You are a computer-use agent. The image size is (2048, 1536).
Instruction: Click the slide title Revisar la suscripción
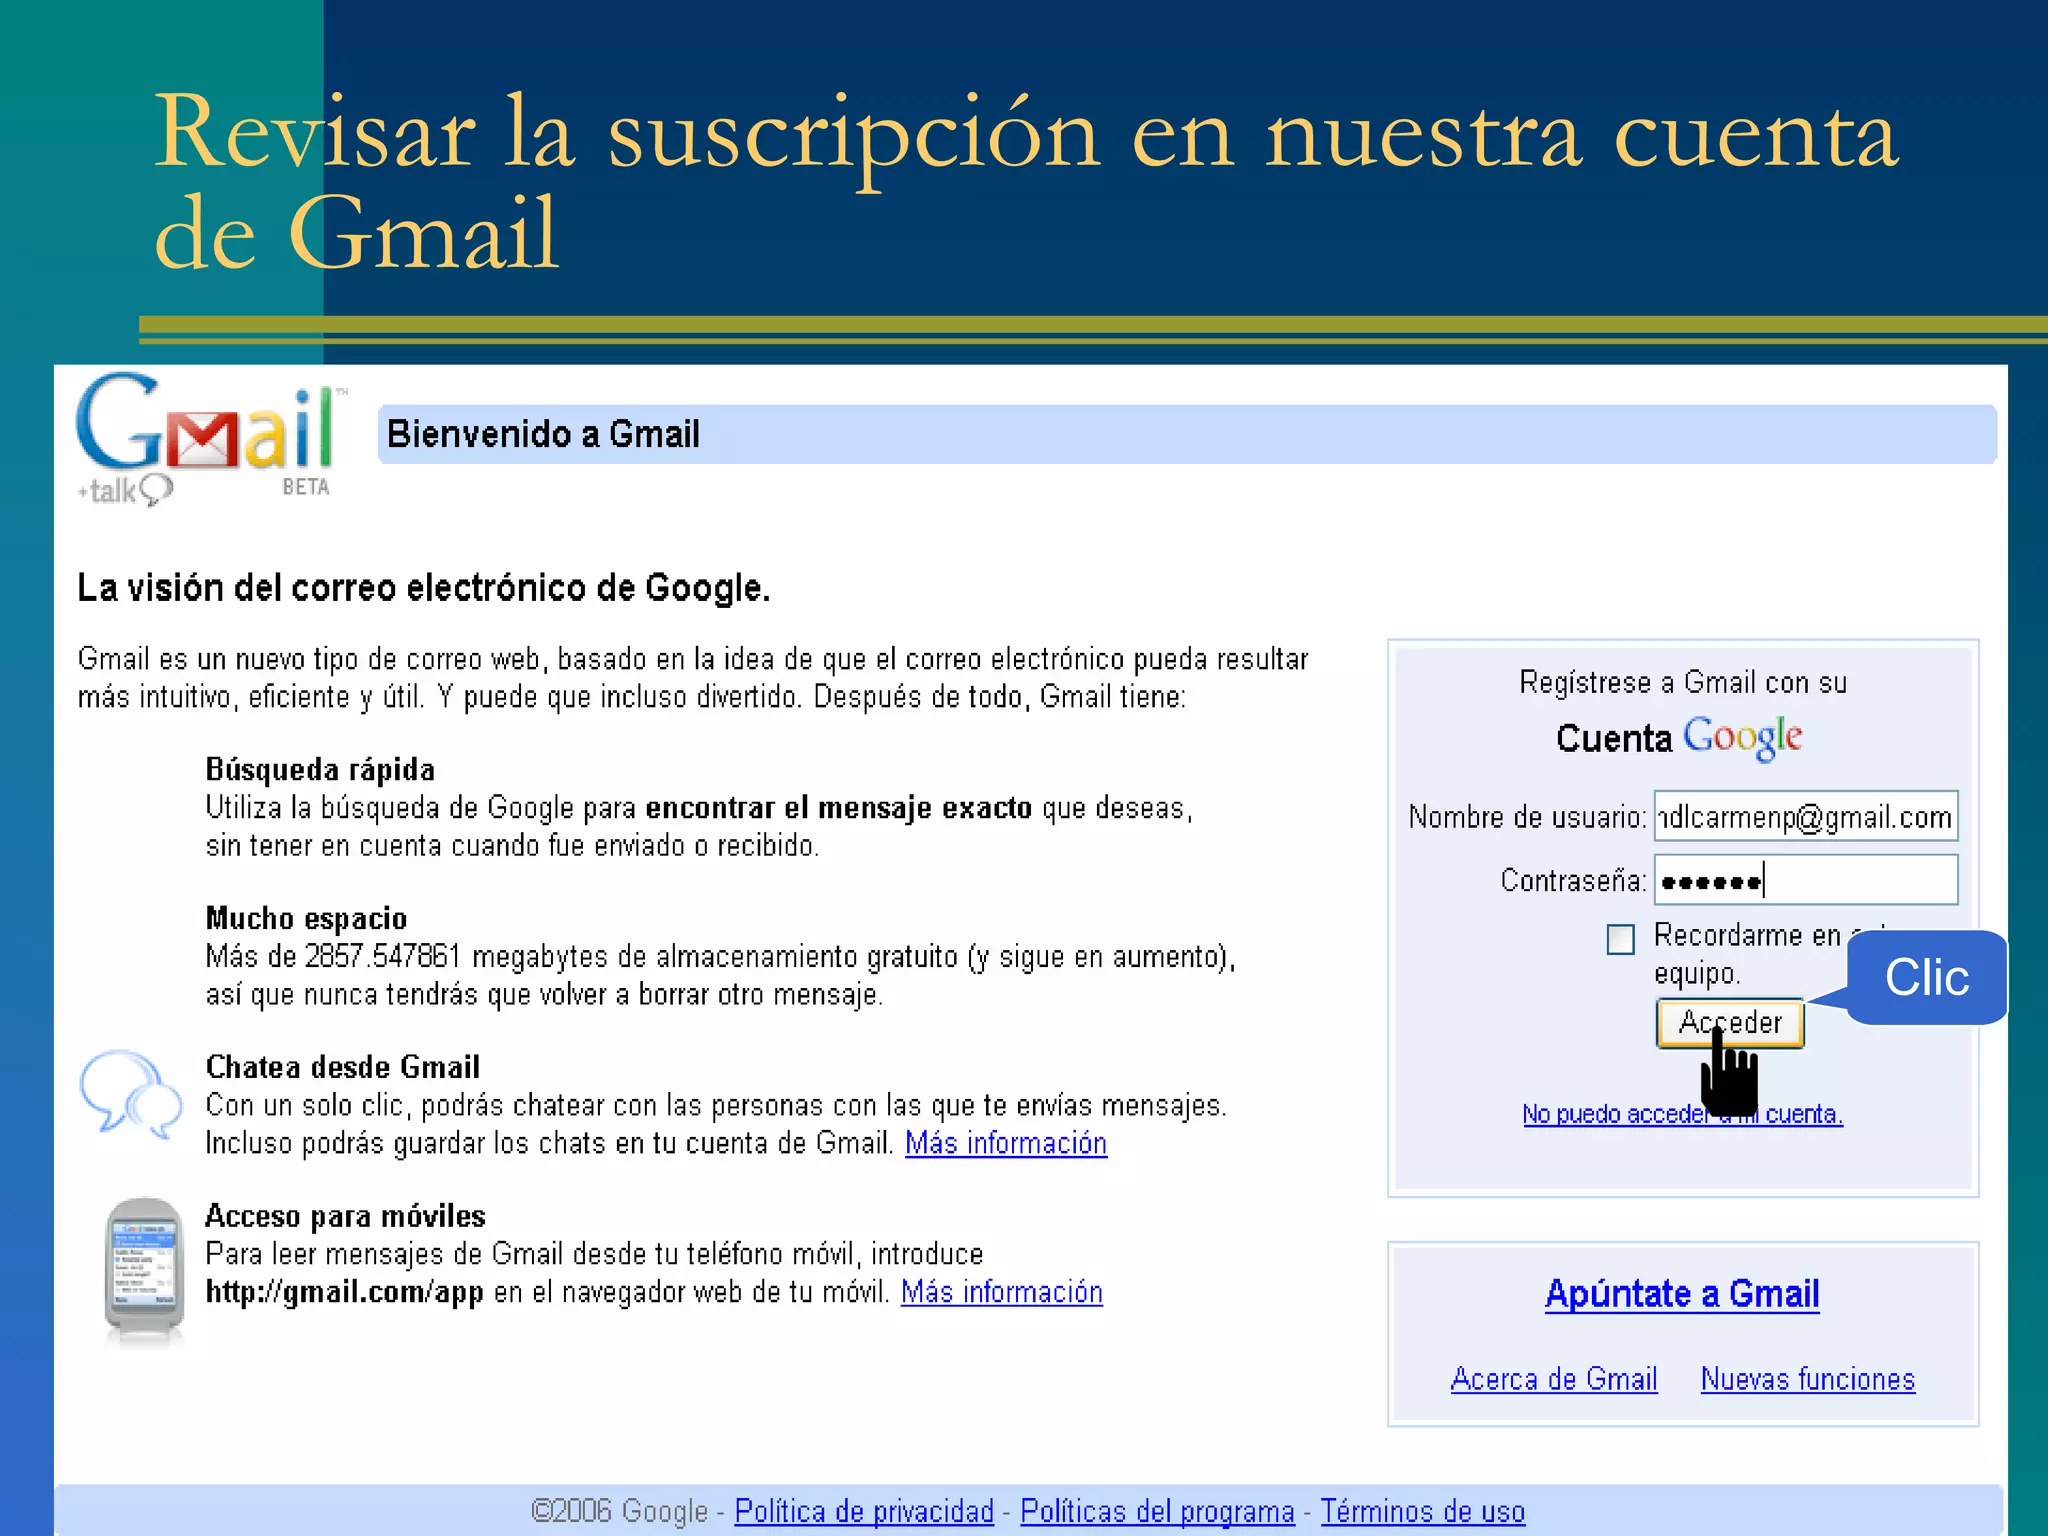pos(1026,183)
